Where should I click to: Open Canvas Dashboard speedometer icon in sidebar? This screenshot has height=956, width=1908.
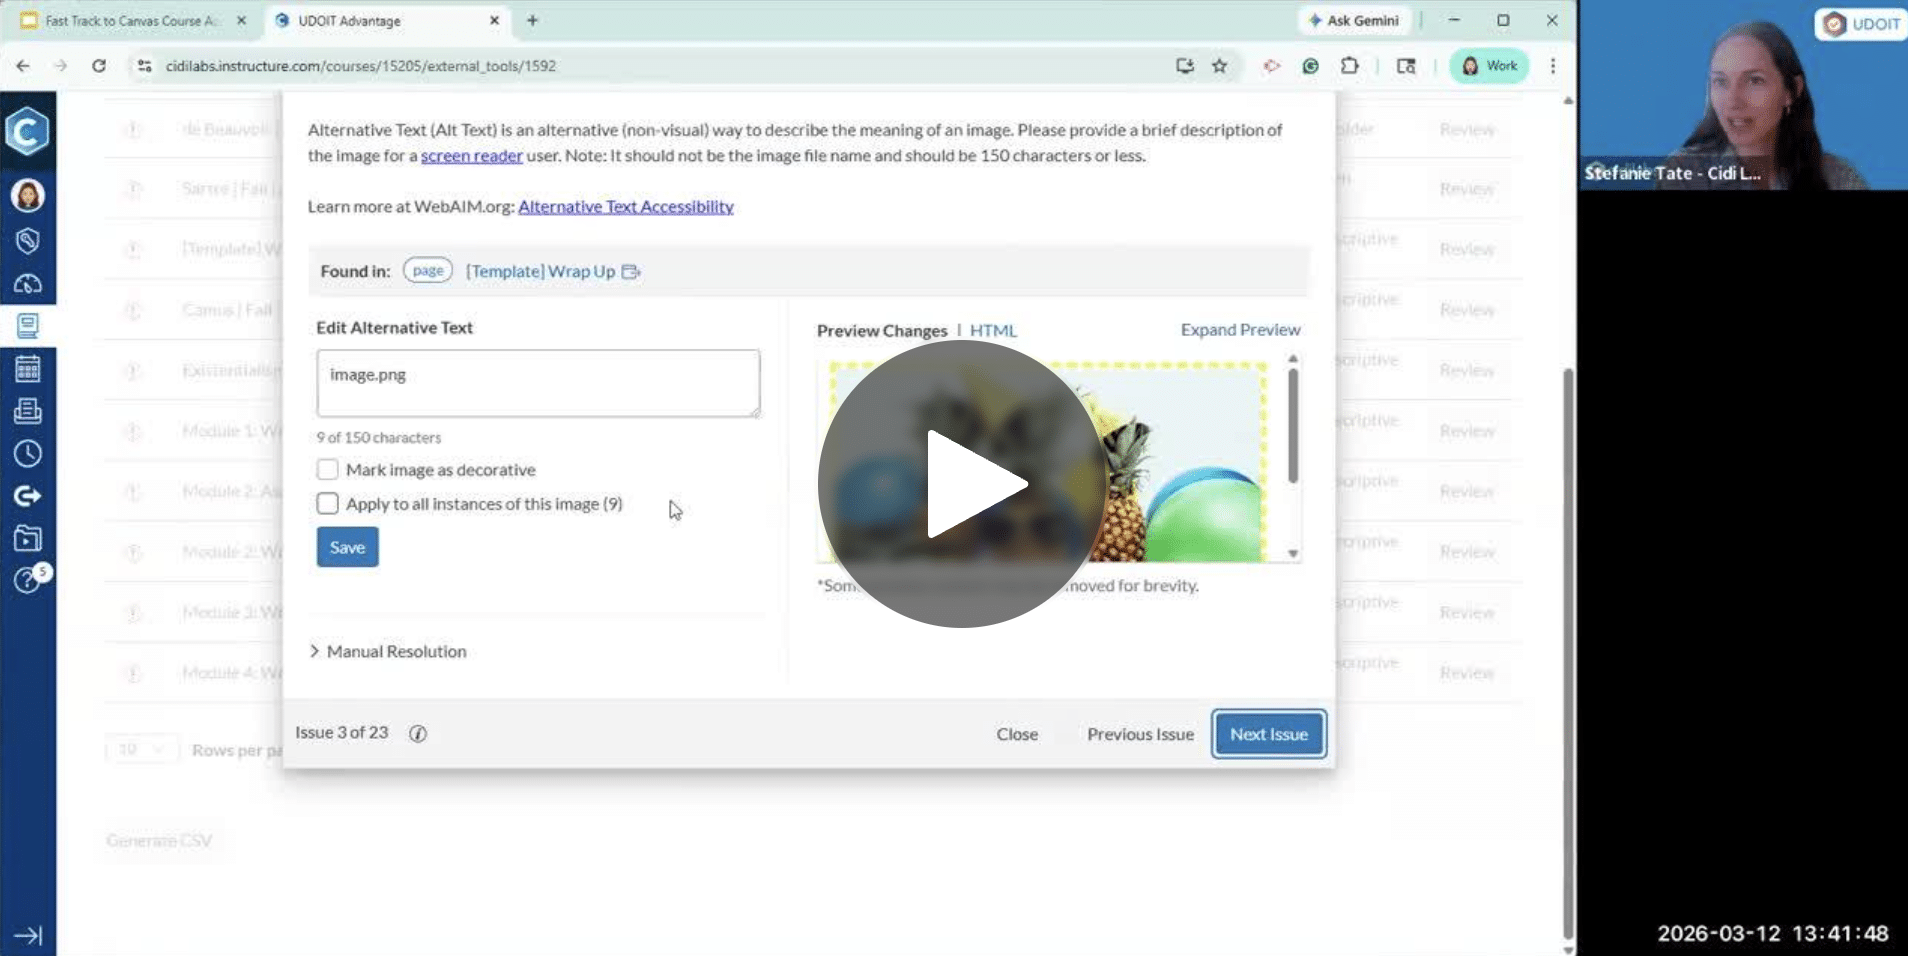point(28,284)
